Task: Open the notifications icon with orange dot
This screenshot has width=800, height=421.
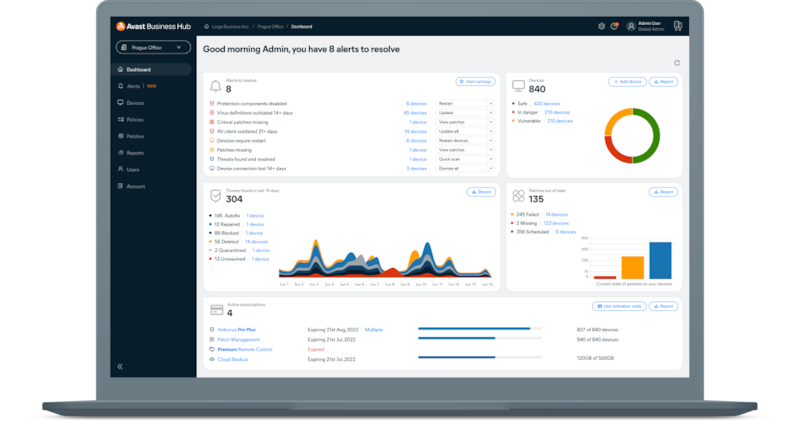Action: 614,26
